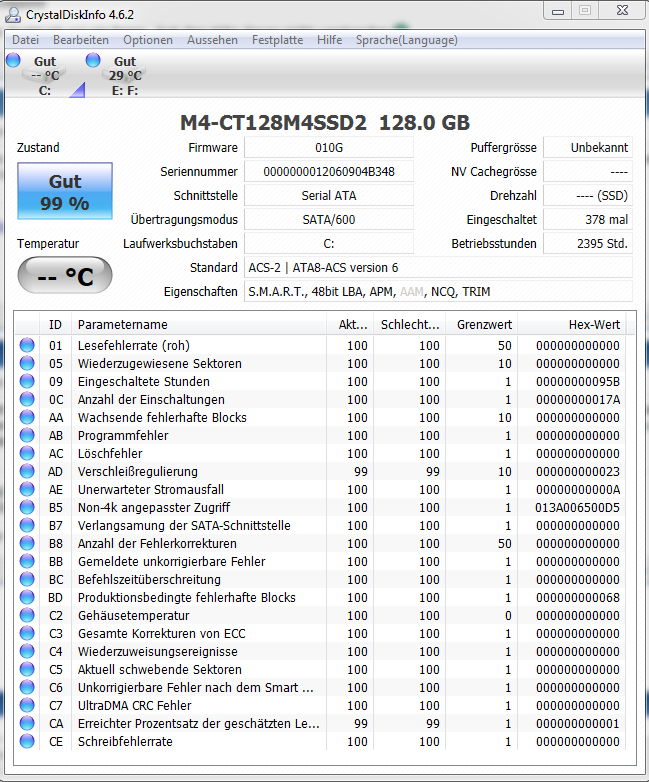Click the Seriennummer field
The width and height of the screenshot is (649, 782).
329,172
